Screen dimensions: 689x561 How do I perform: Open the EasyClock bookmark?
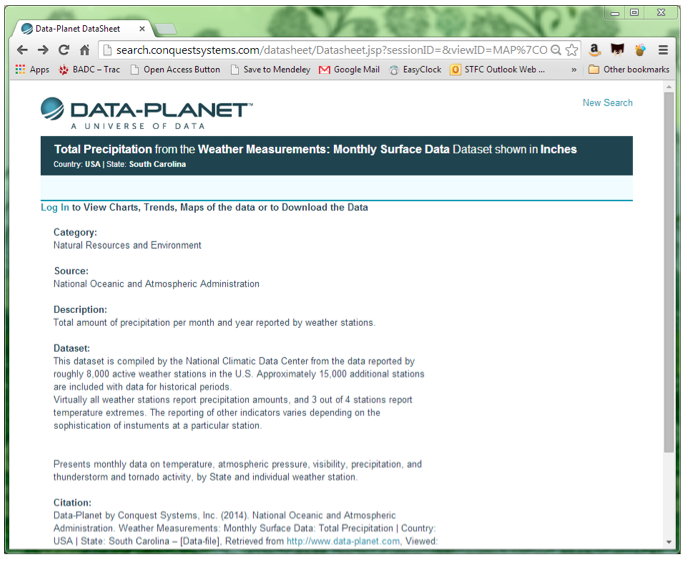[415, 69]
